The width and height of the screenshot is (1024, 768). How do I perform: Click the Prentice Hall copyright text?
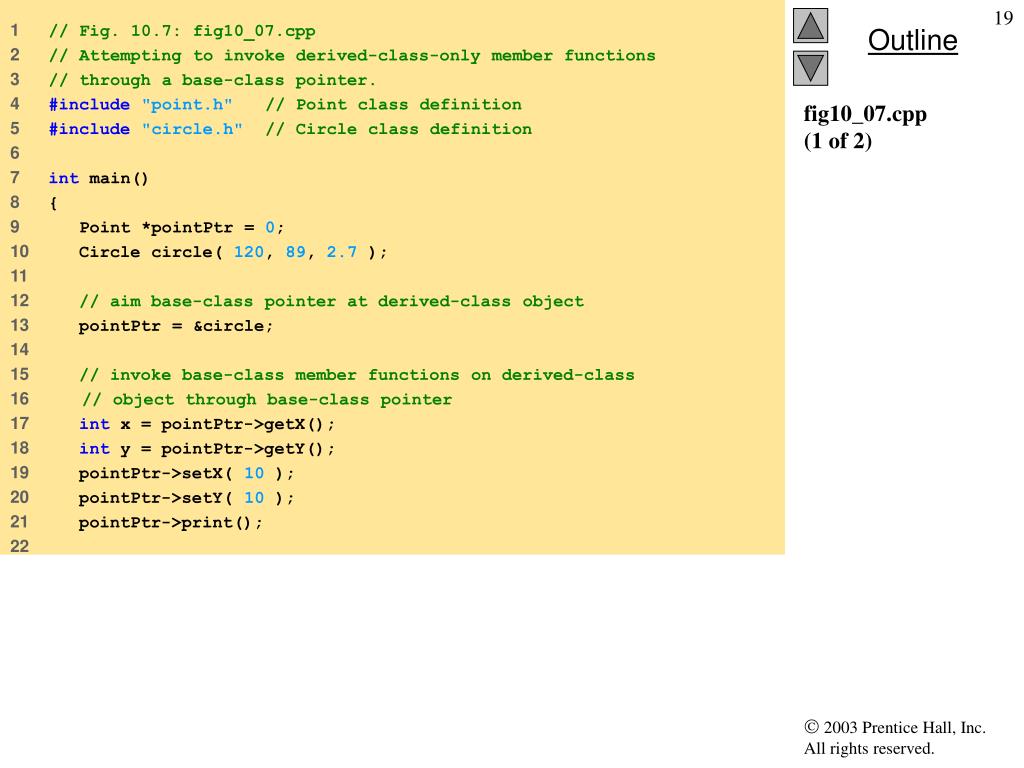[x=895, y=738]
